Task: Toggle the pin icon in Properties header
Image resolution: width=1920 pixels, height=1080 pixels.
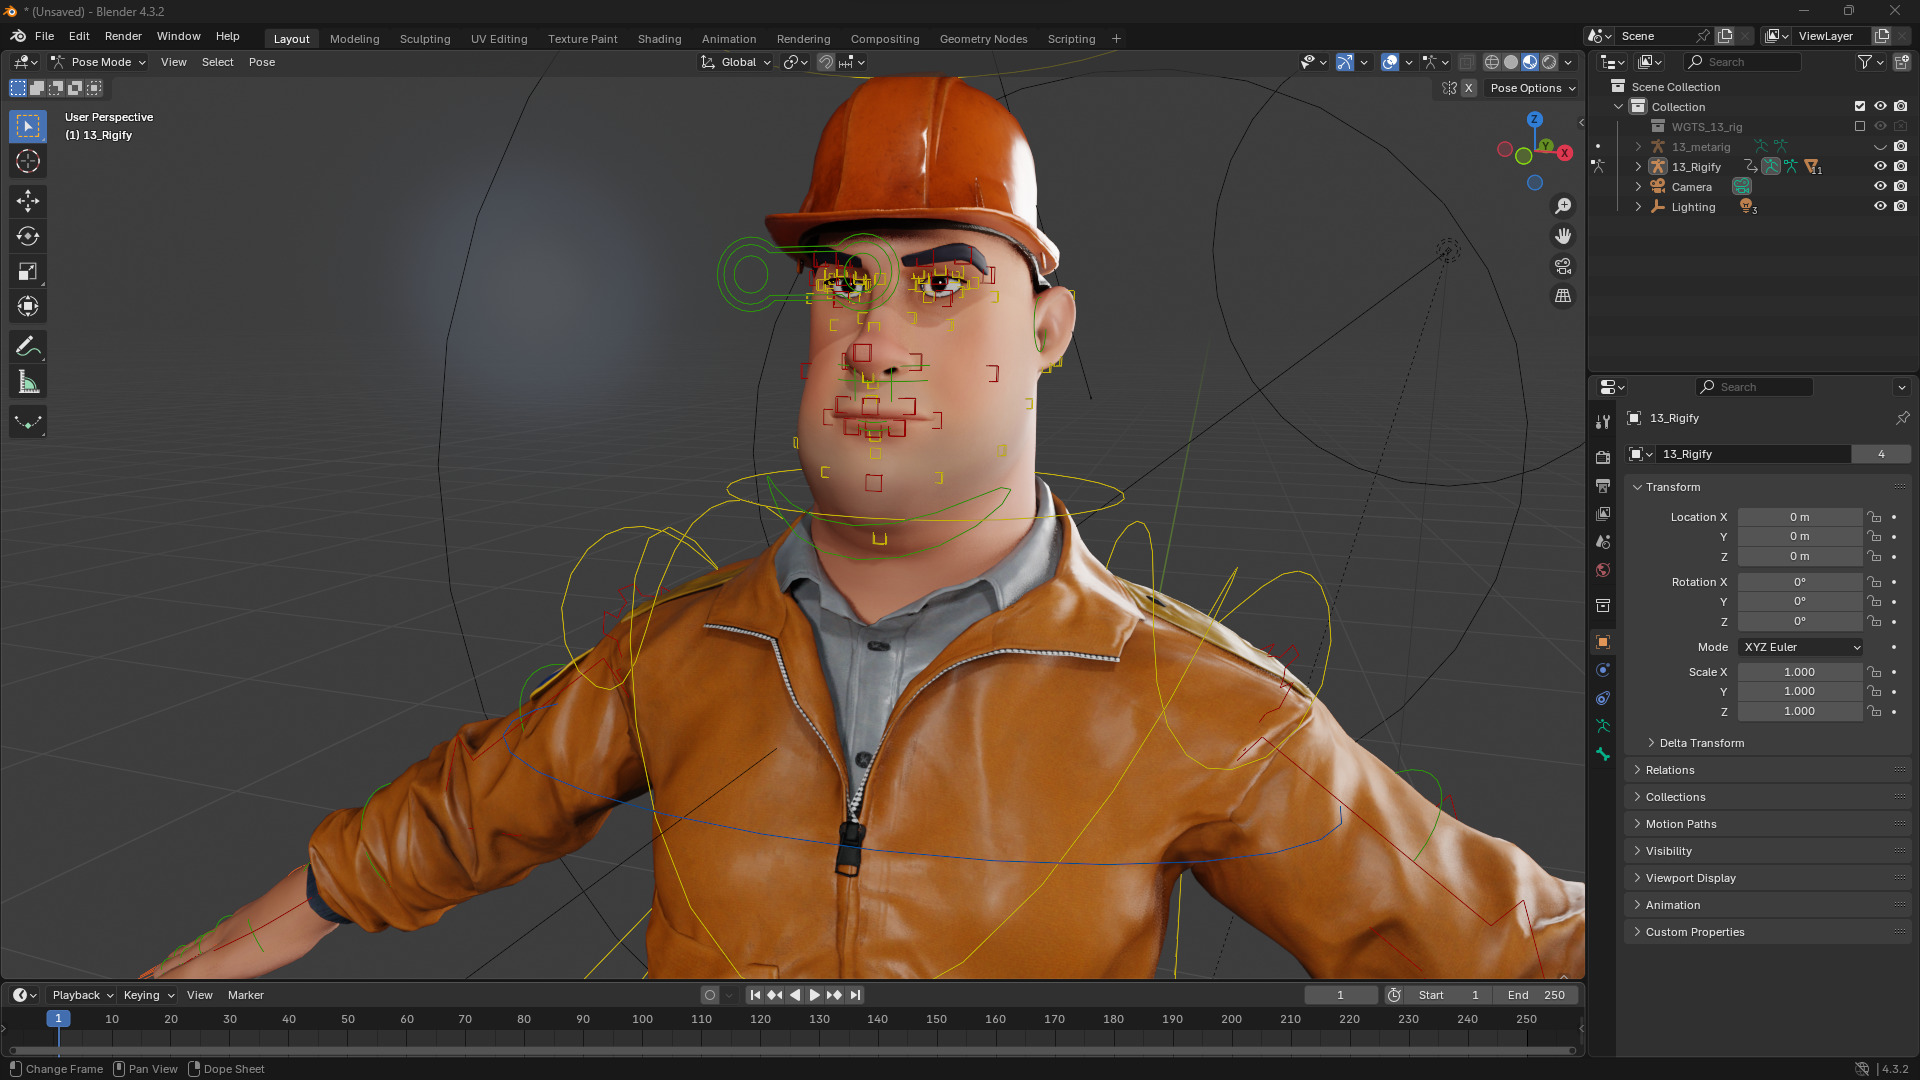Action: pos(1902,418)
